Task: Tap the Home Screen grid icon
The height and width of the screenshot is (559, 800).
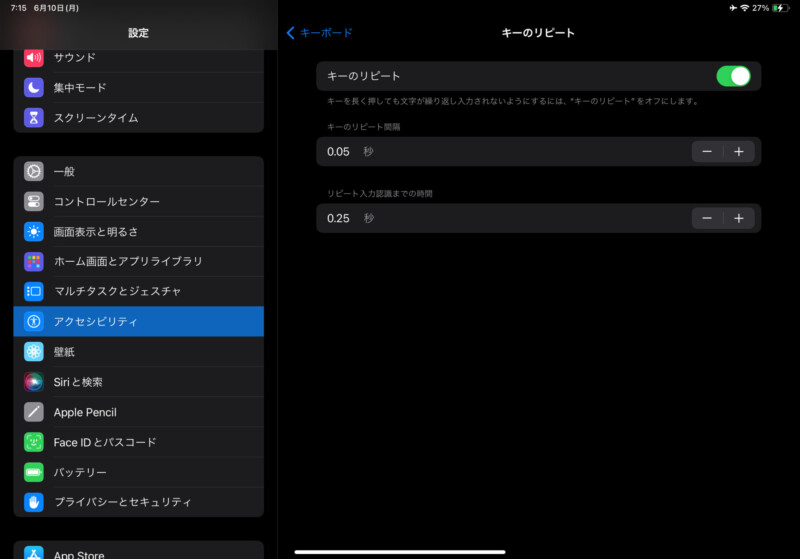Action: pos(34,262)
